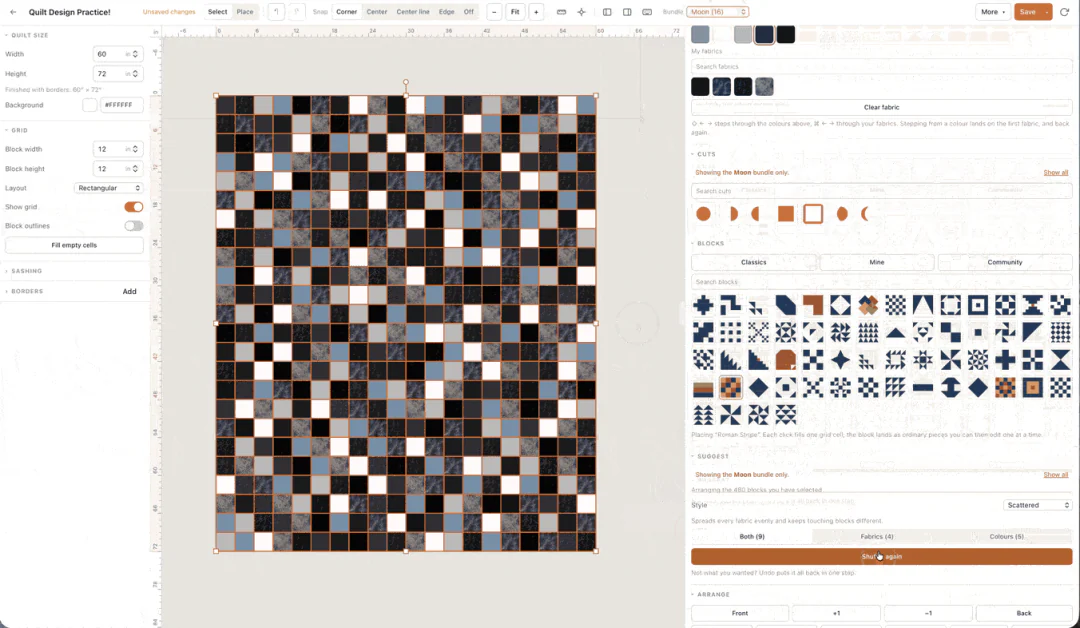
Task: Open the keyboard shortcuts icon
Action: pyautogui.click(x=647, y=12)
